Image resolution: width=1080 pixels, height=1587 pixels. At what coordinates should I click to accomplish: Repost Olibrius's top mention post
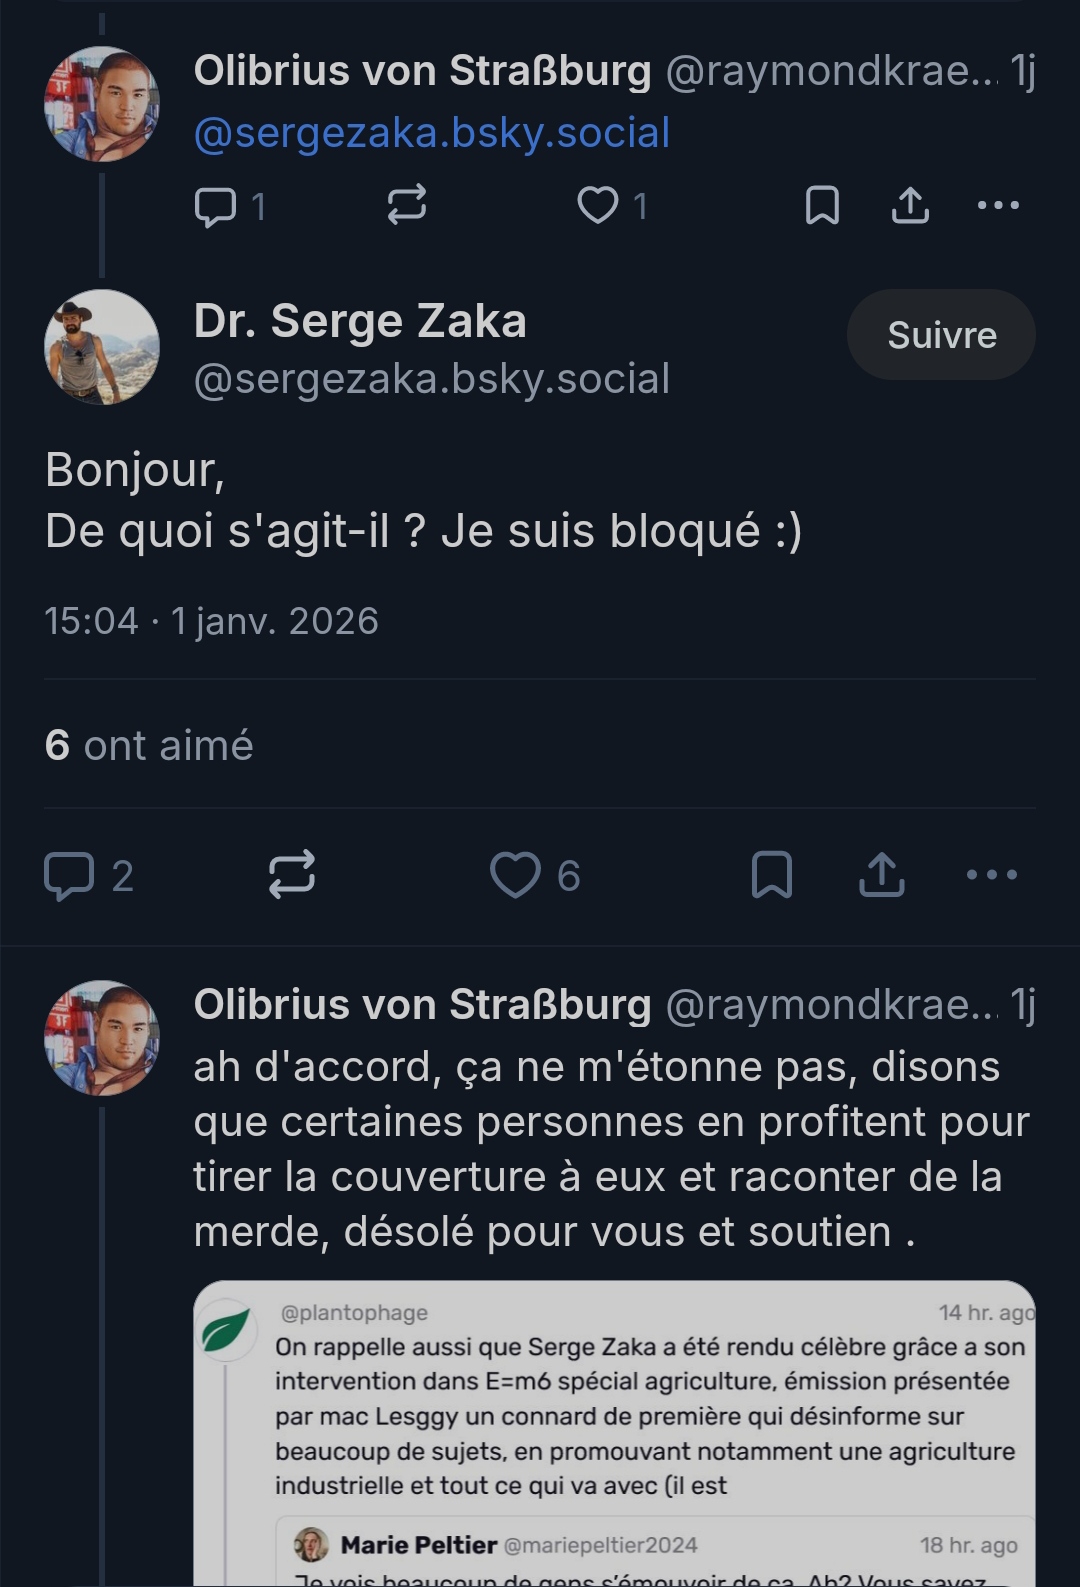[x=407, y=205]
